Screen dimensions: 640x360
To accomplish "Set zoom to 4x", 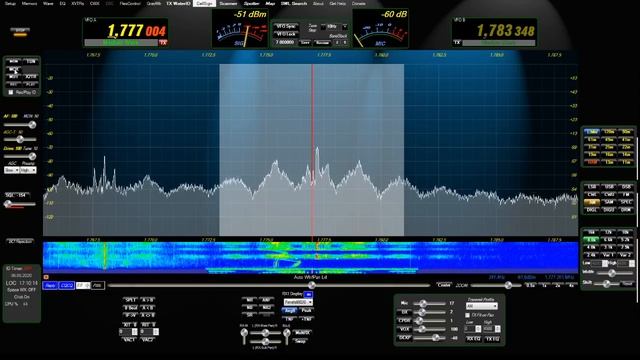I will pos(571,285).
